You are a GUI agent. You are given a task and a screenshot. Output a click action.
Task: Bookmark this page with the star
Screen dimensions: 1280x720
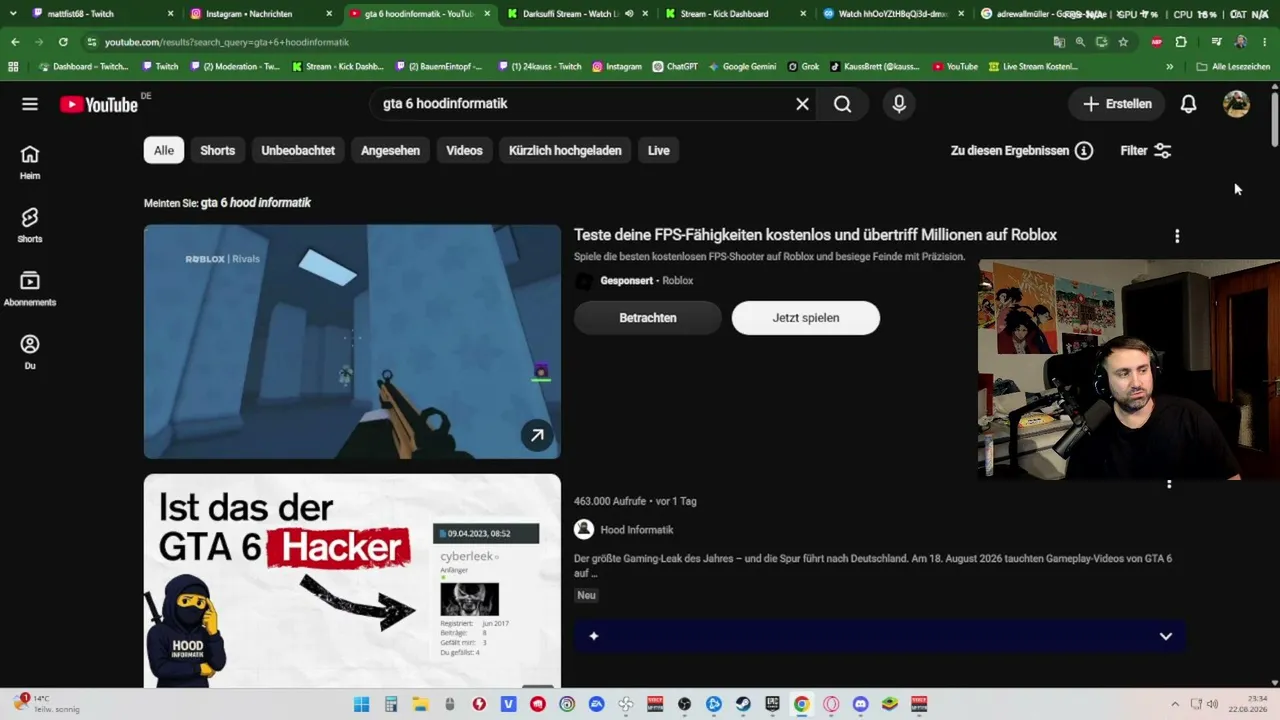click(x=1123, y=42)
